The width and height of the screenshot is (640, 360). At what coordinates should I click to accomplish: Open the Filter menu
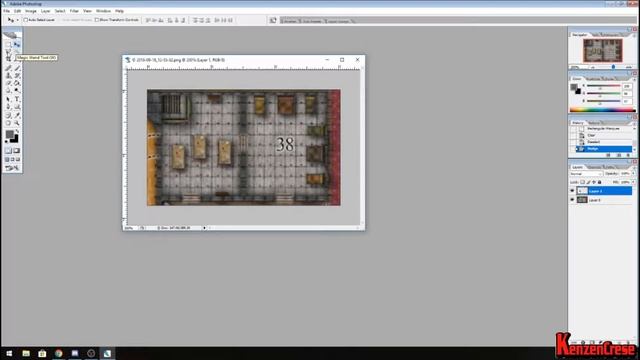(x=74, y=11)
